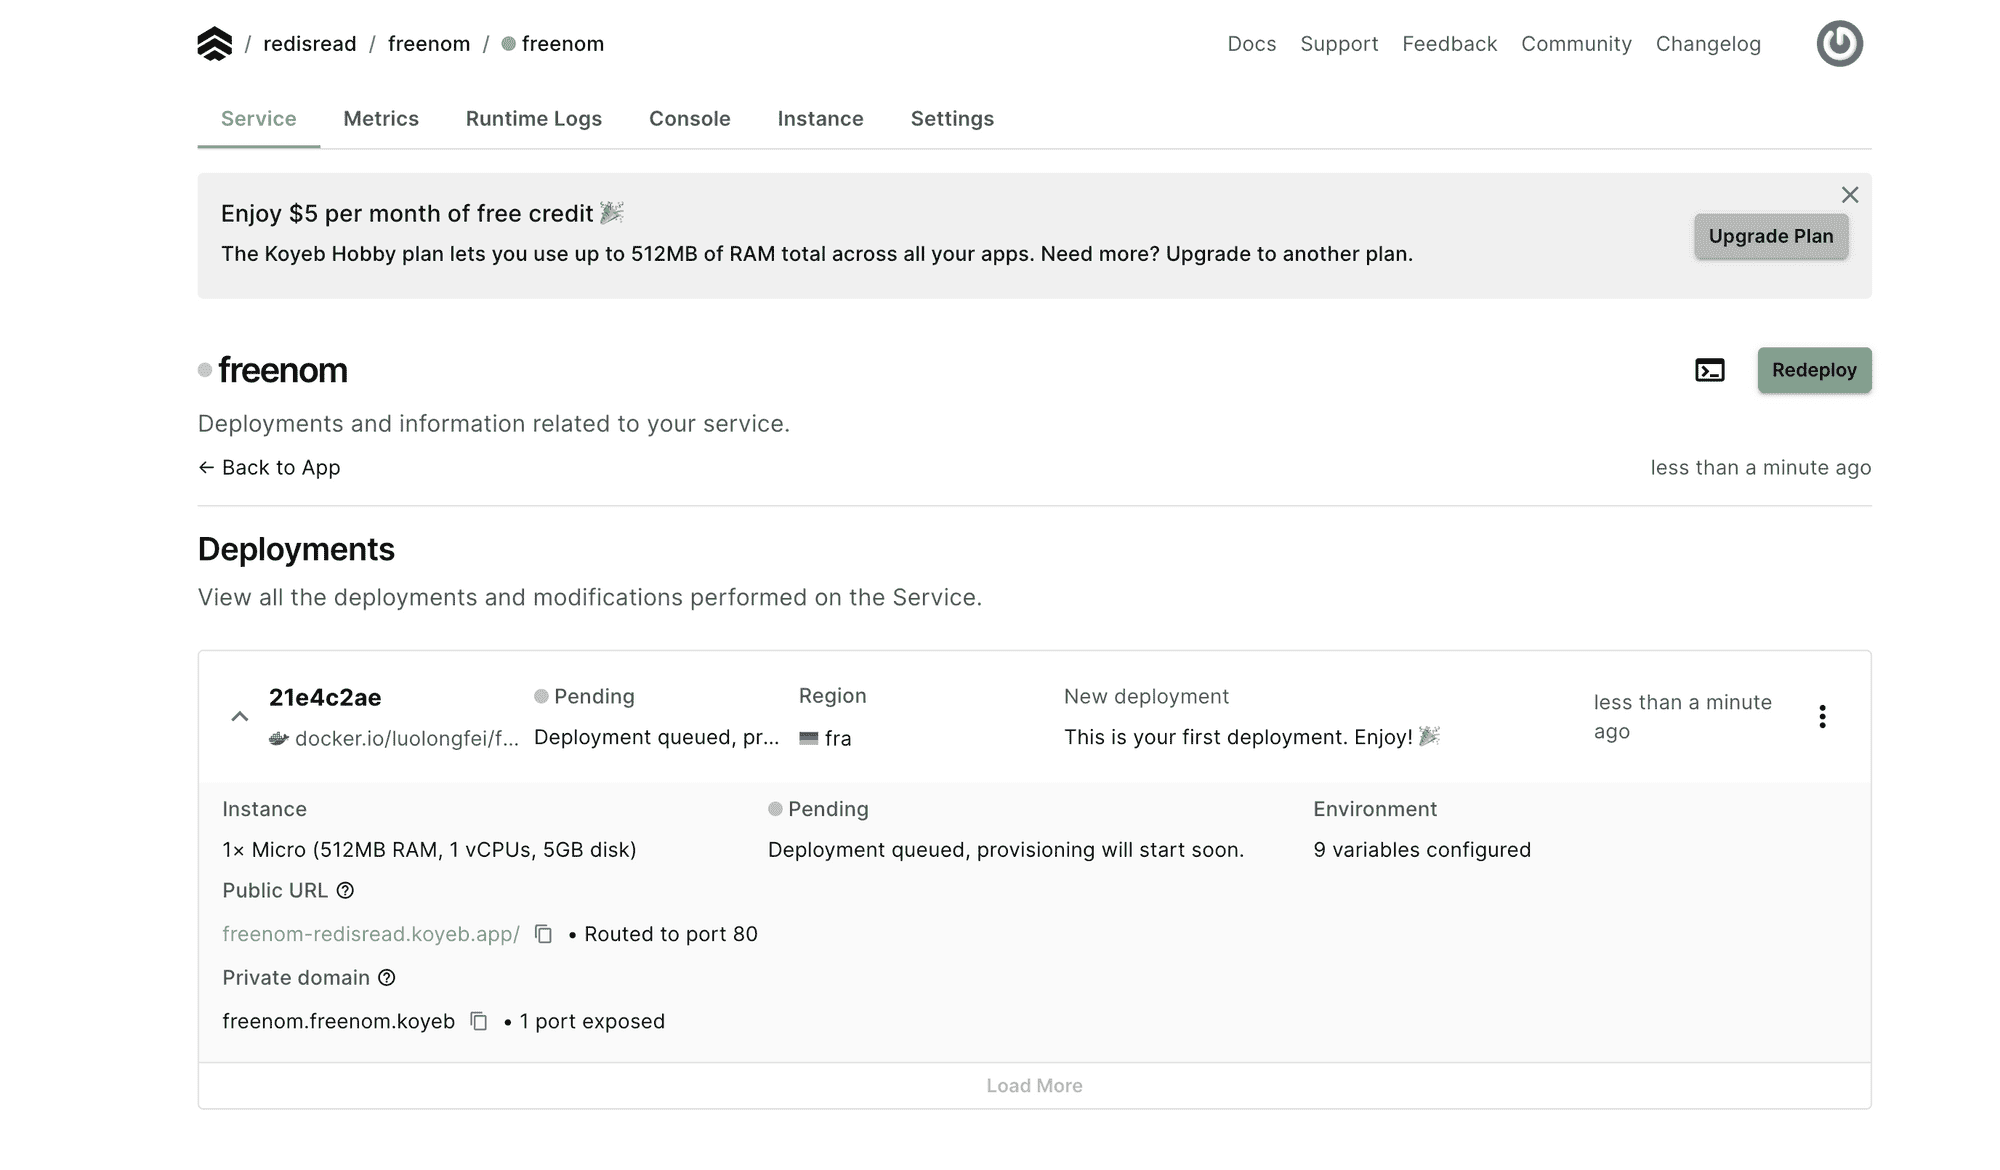
Task: Dismiss the free credit banner
Action: coord(1850,195)
